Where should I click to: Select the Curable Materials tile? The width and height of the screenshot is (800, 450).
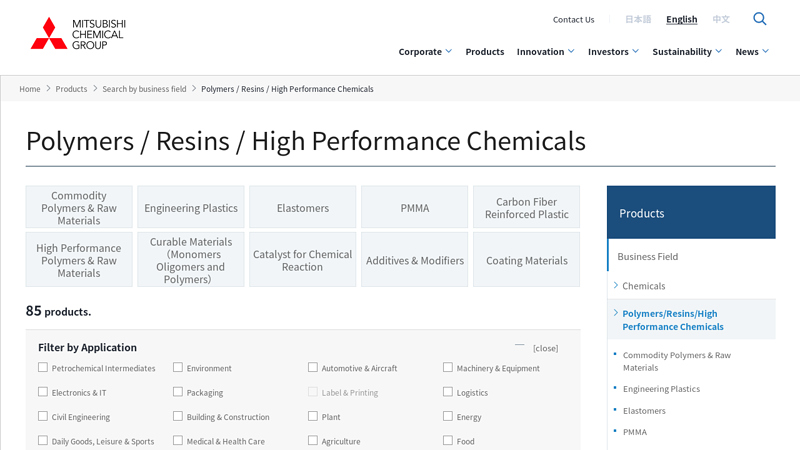coord(191,260)
